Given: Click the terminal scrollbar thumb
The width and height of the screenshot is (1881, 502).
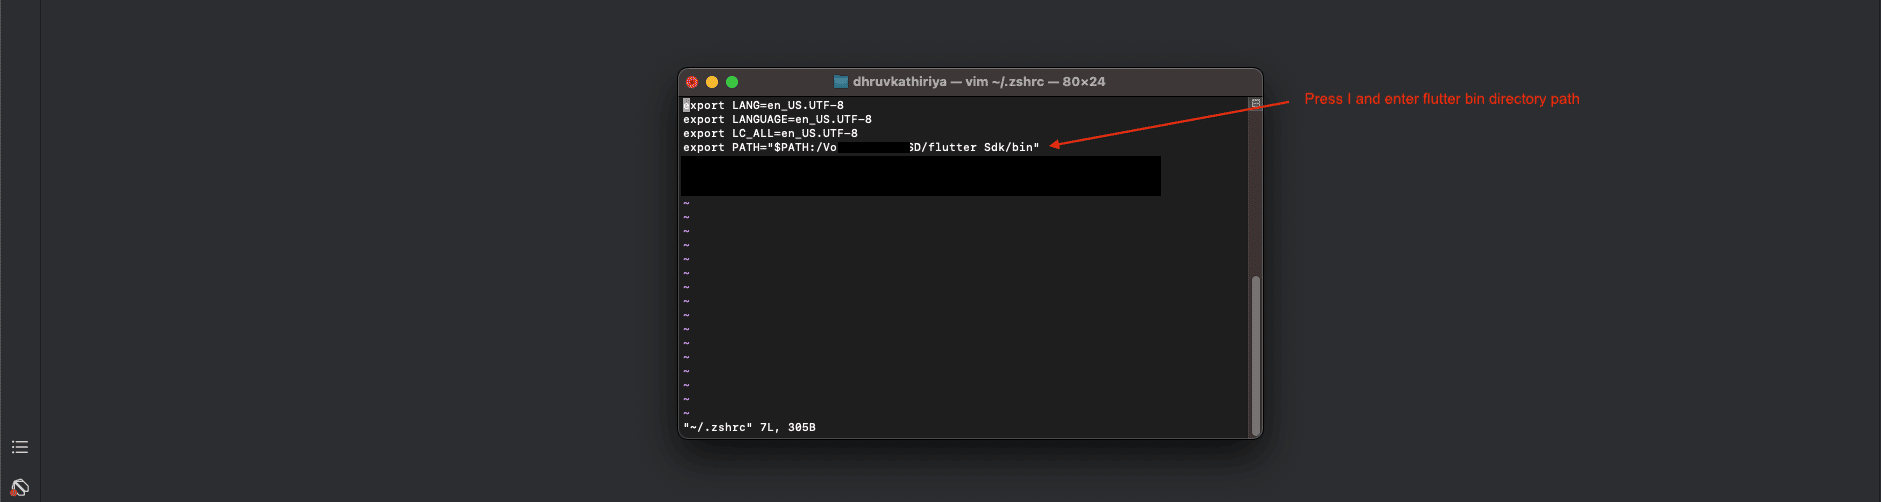Looking at the screenshot, I should [x=1256, y=350].
